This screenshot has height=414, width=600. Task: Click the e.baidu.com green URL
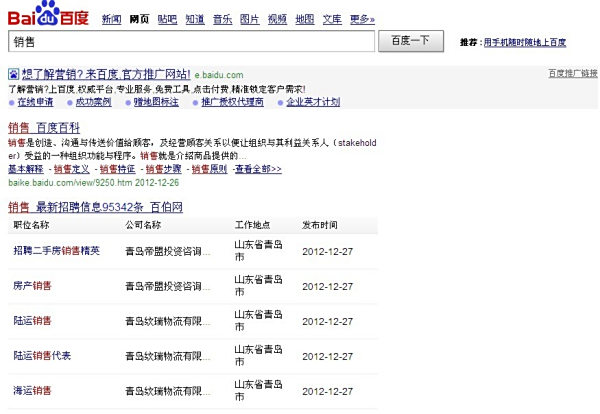pos(219,75)
